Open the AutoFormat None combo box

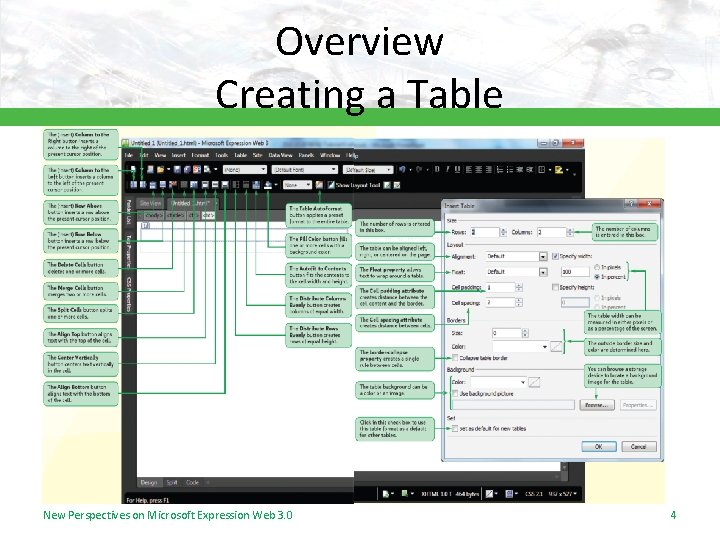[298, 185]
